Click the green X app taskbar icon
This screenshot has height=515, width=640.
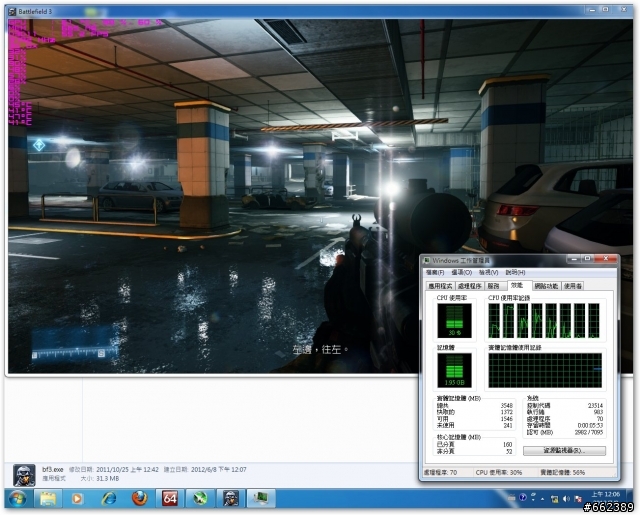point(200,498)
